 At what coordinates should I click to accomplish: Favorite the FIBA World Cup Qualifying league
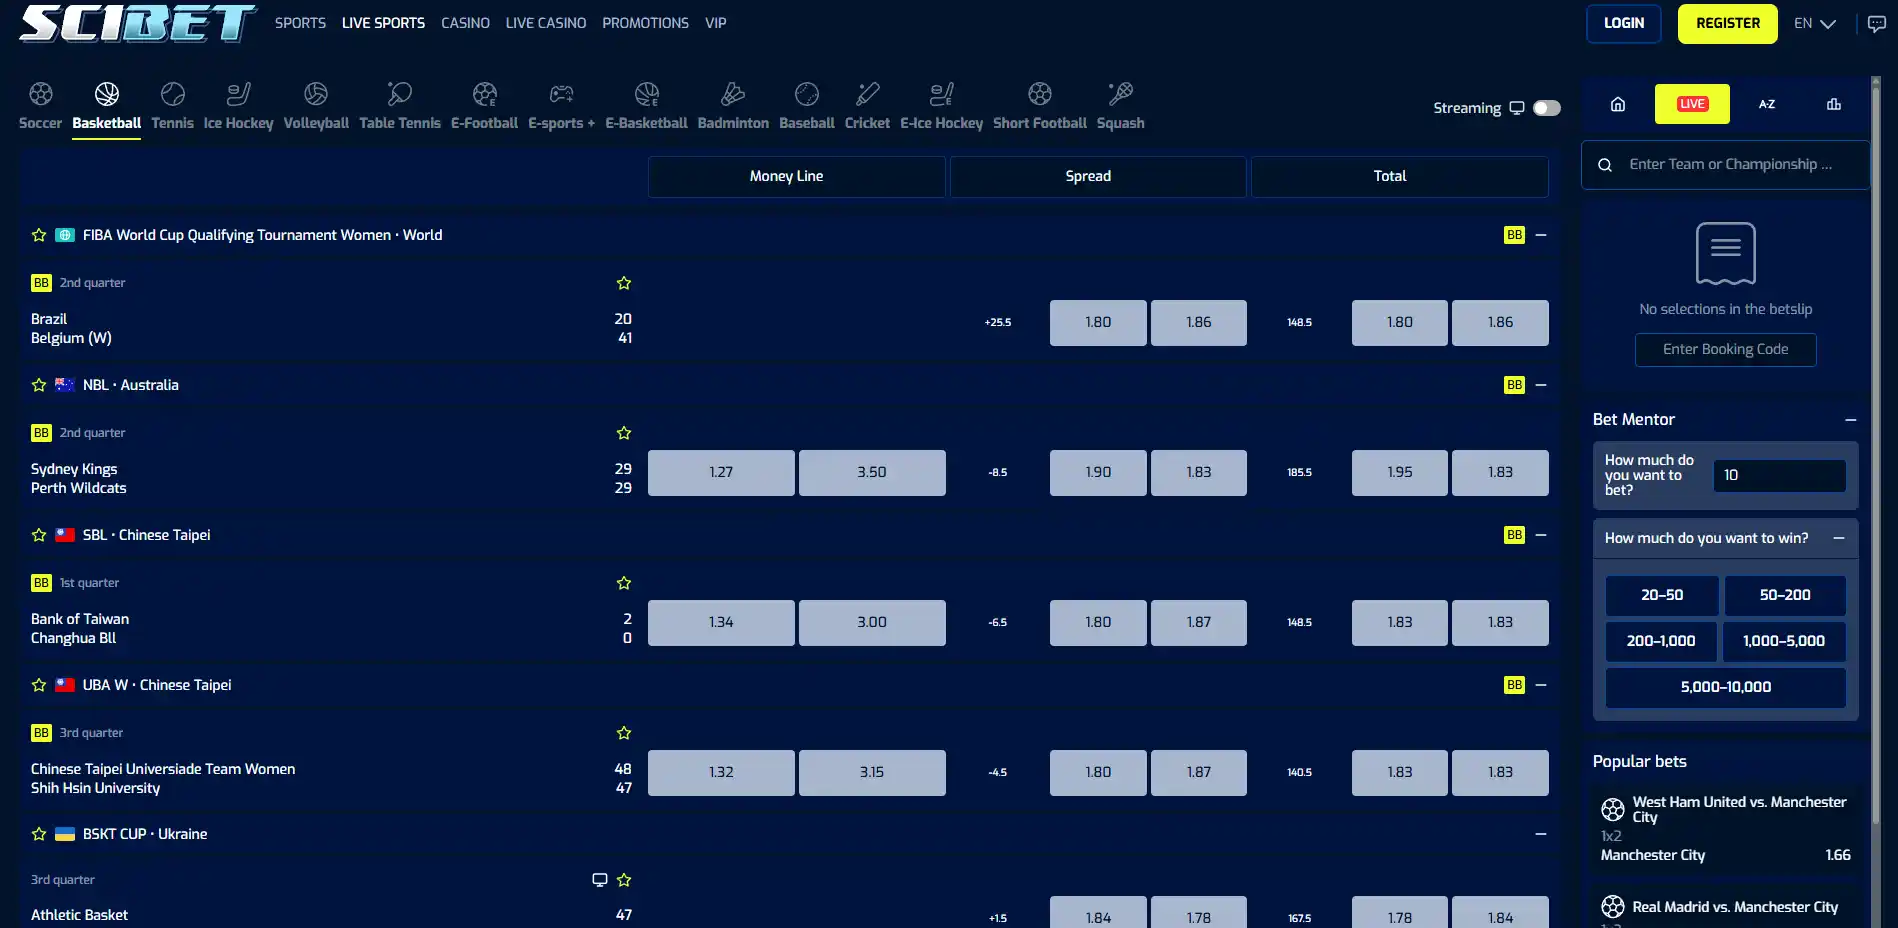pyautogui.click(x=39, y=235)
